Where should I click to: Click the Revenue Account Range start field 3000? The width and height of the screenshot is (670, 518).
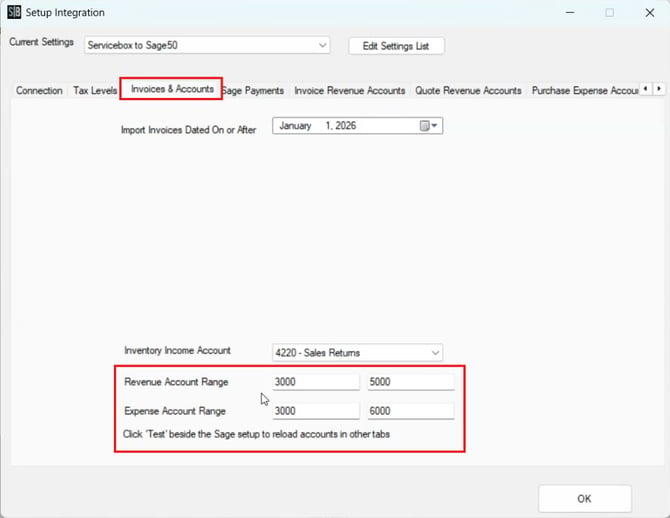[316, 382]
